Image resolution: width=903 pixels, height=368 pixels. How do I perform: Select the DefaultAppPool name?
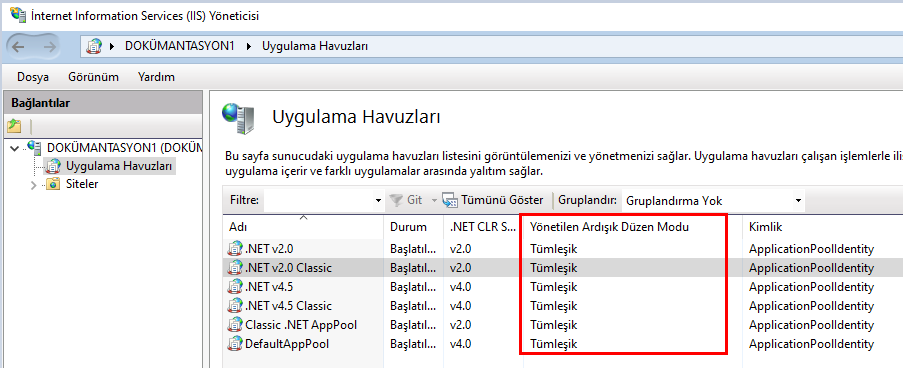tap(287, 344)
